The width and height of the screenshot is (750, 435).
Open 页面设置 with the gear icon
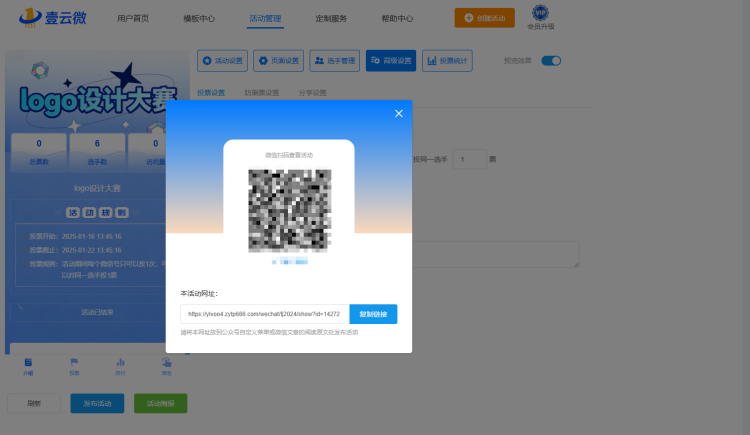tap(278, 61)
